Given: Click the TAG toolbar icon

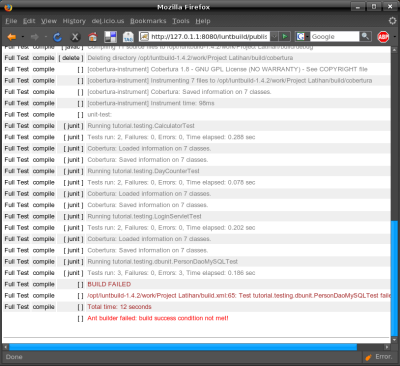Looking at the screenshot, I should (x=128, y=37).
